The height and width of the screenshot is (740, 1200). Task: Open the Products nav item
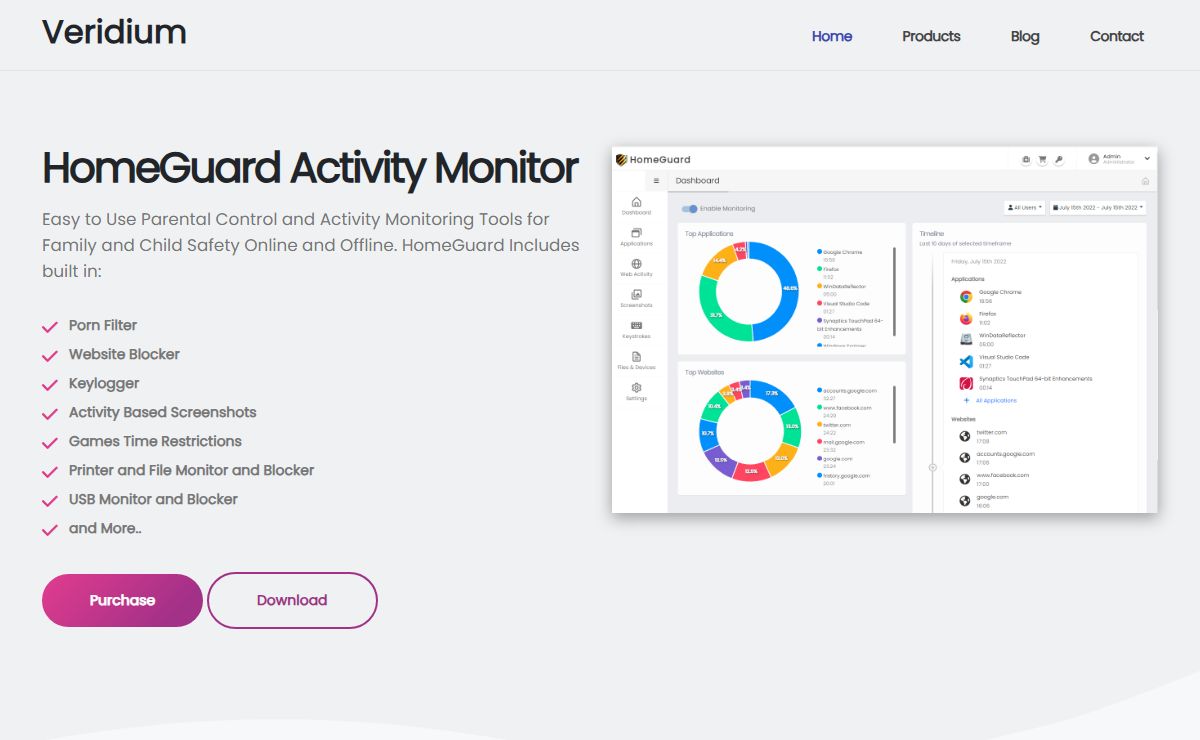coord(931,36)
